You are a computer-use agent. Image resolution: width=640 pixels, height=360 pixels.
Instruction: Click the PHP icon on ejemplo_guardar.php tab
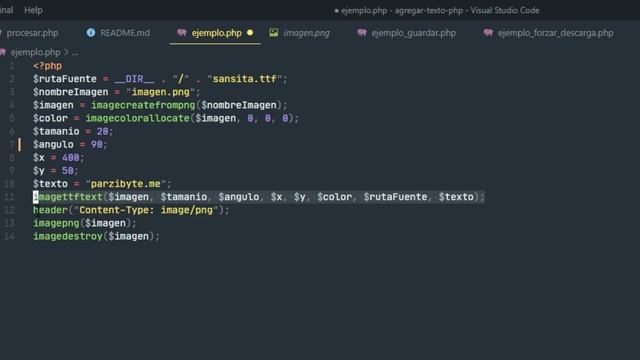(362, 33)
